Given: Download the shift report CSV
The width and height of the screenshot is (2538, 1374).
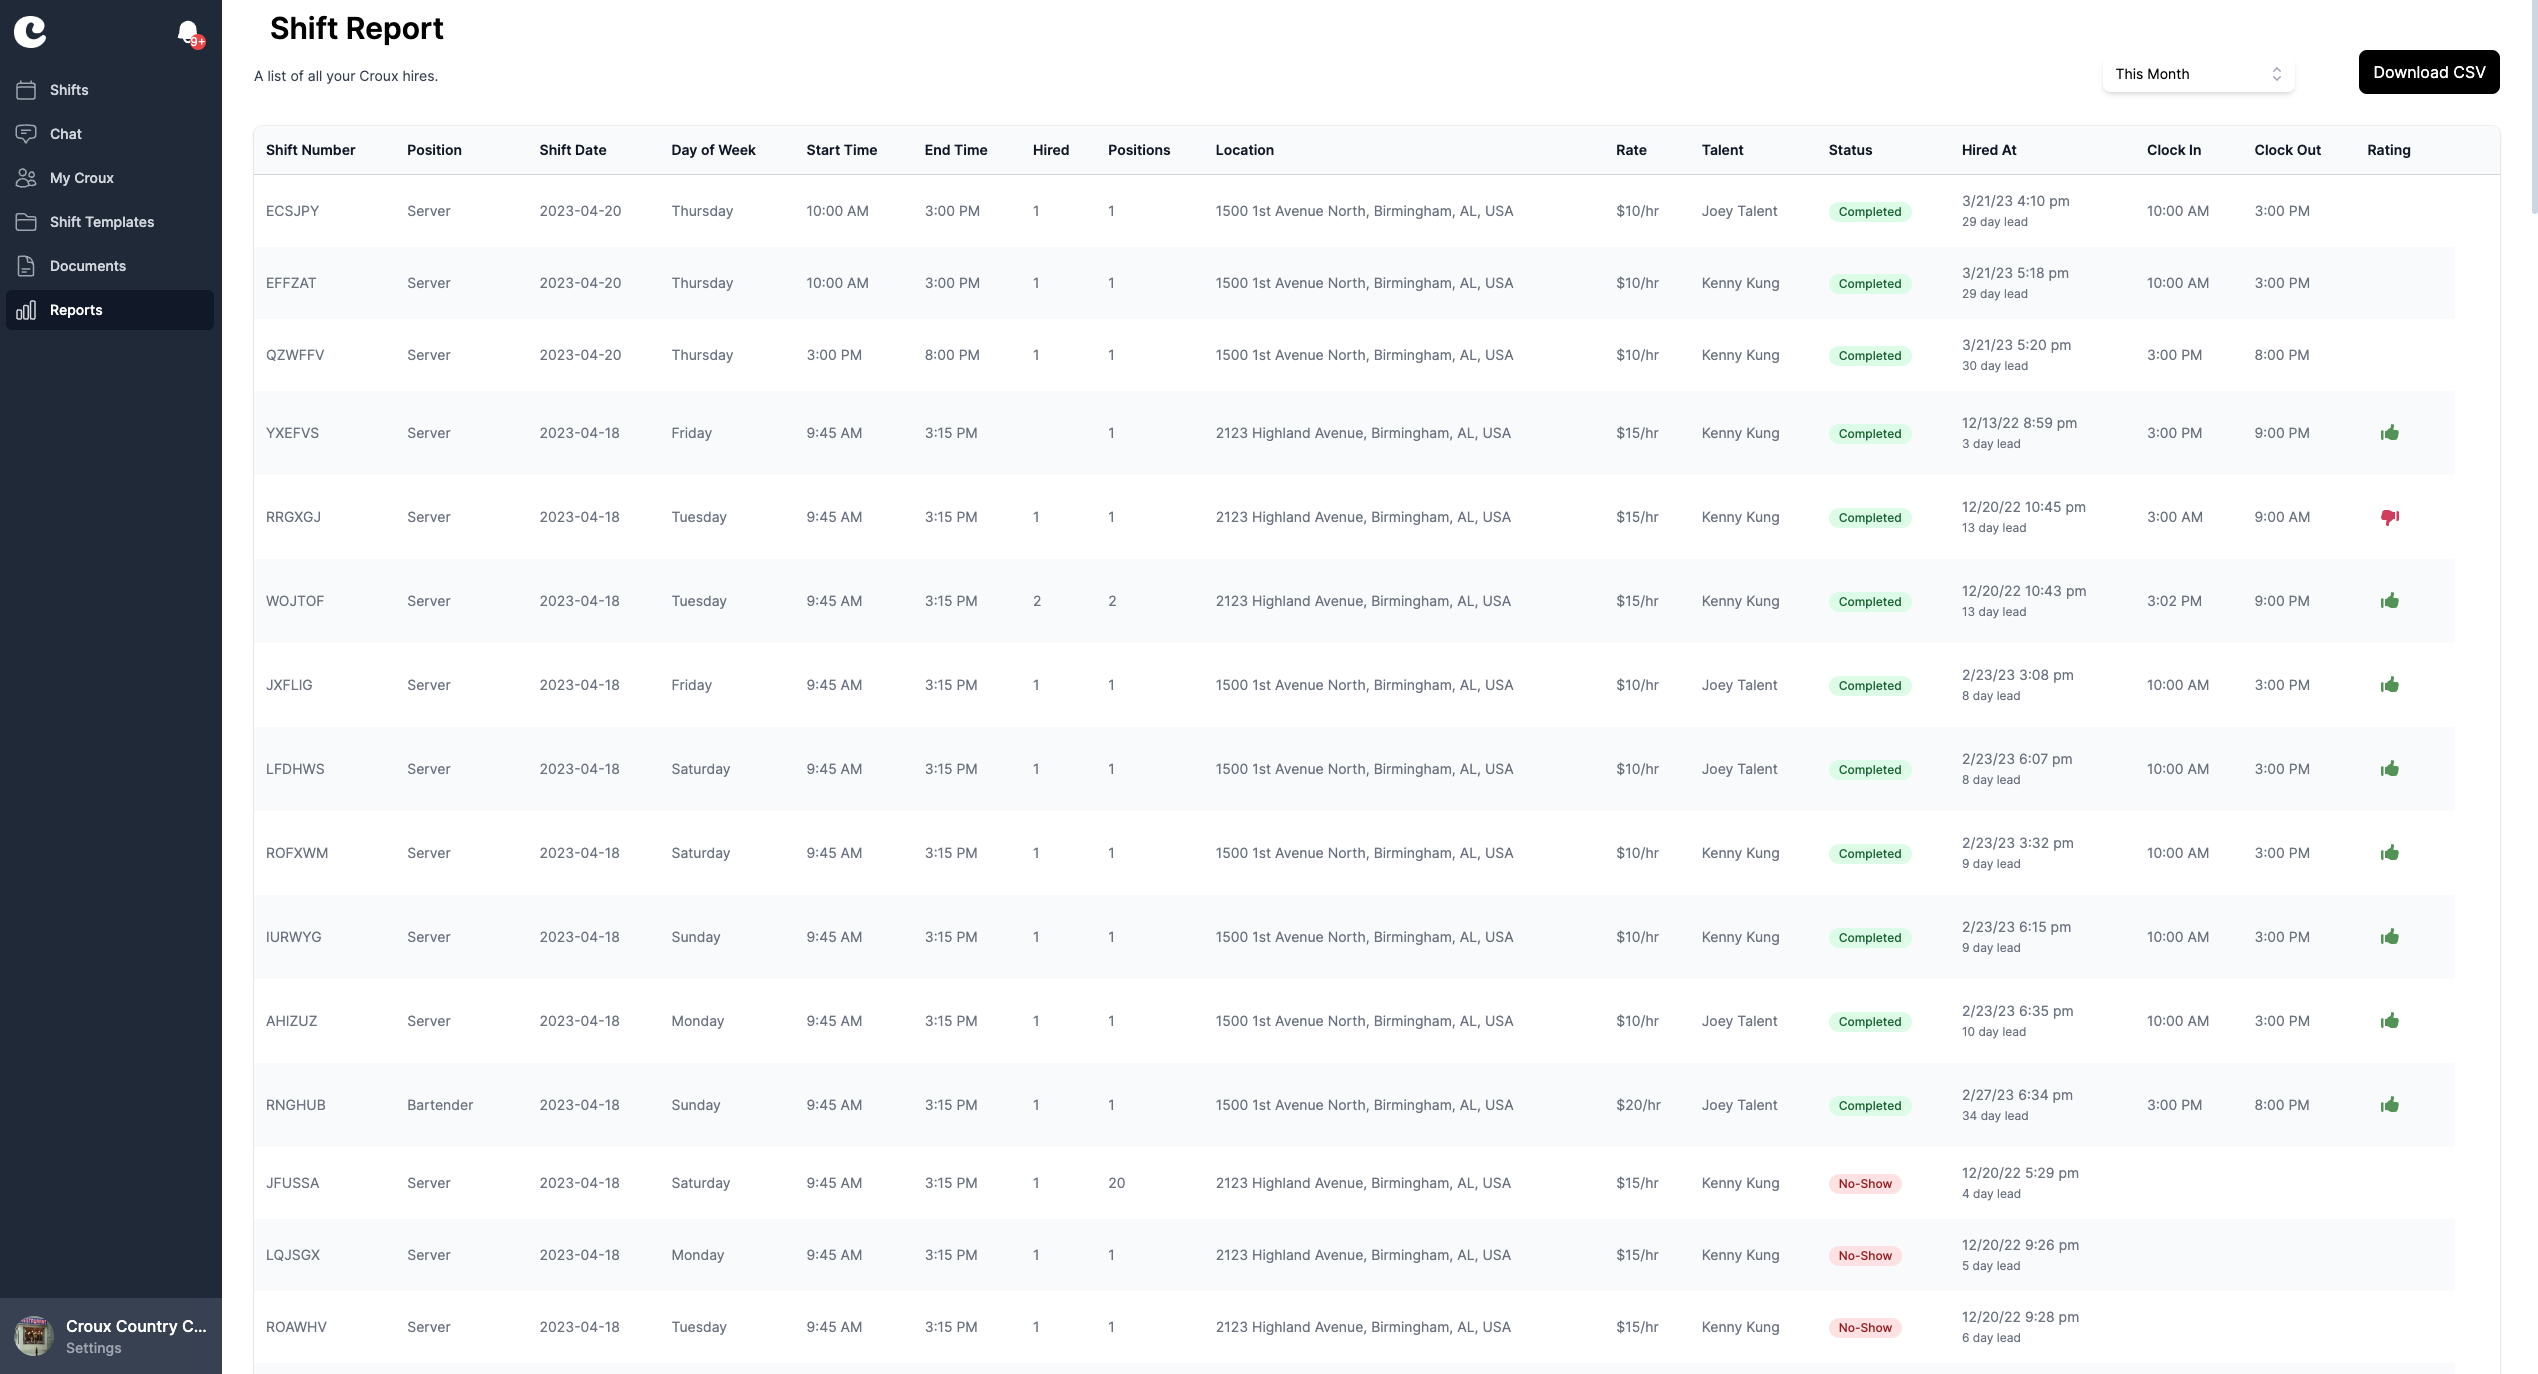Looking at the screenshot, I should coord(2428,72).
